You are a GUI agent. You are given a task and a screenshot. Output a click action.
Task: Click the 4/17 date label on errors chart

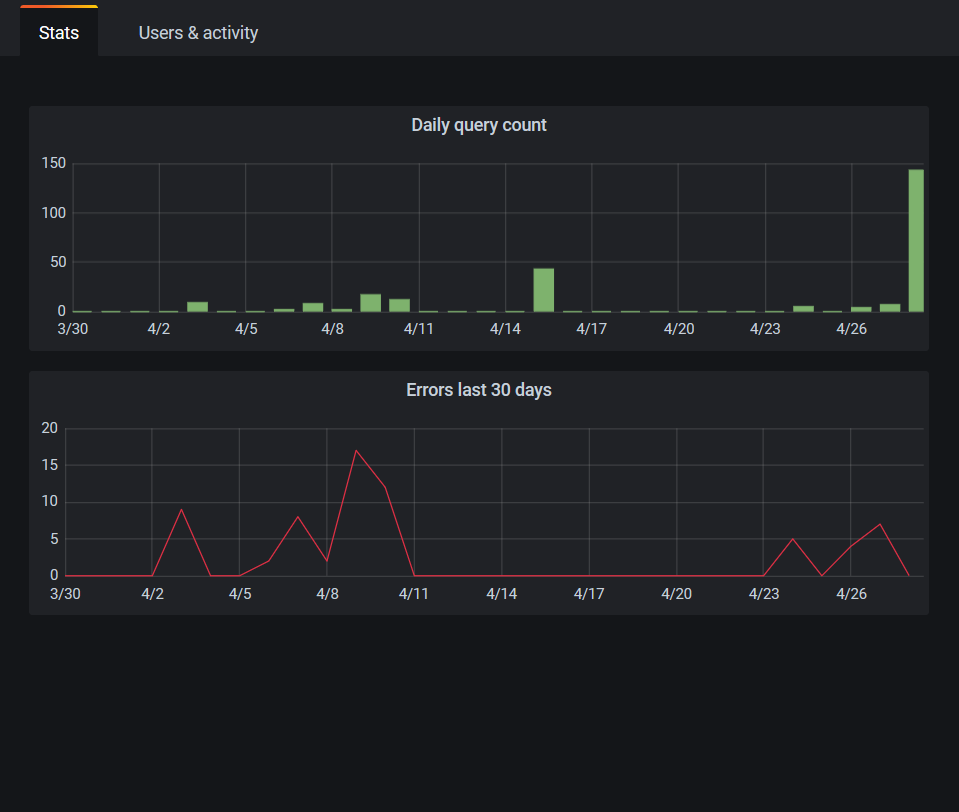pos(590,593)
